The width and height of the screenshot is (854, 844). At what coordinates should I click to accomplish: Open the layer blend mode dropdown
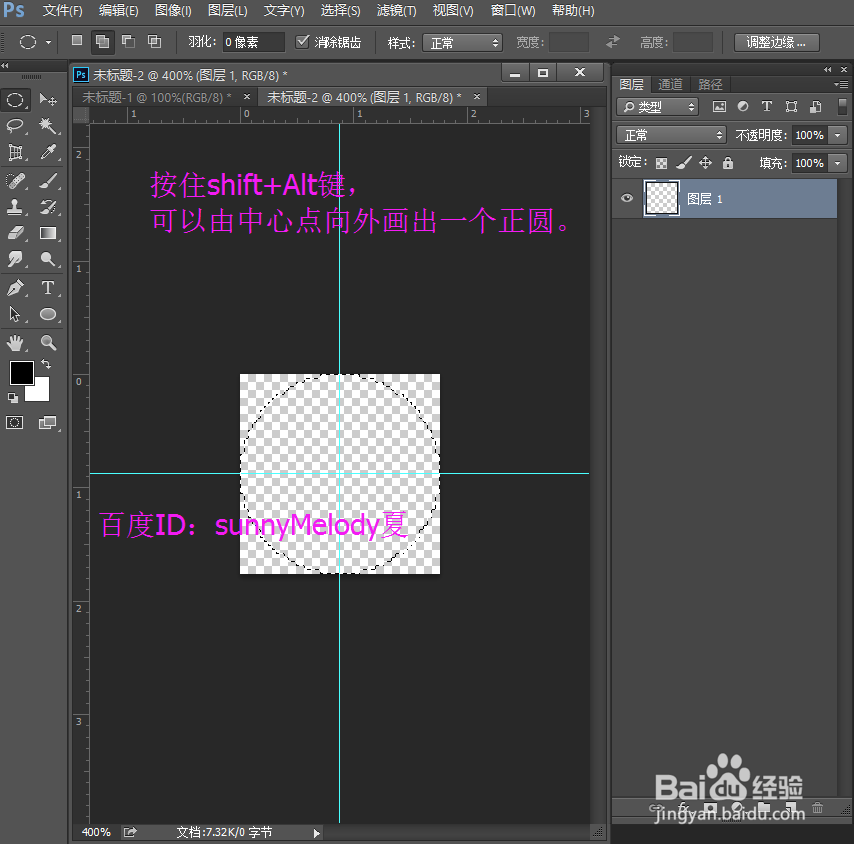pyautogui.click(x=672, y=134)
